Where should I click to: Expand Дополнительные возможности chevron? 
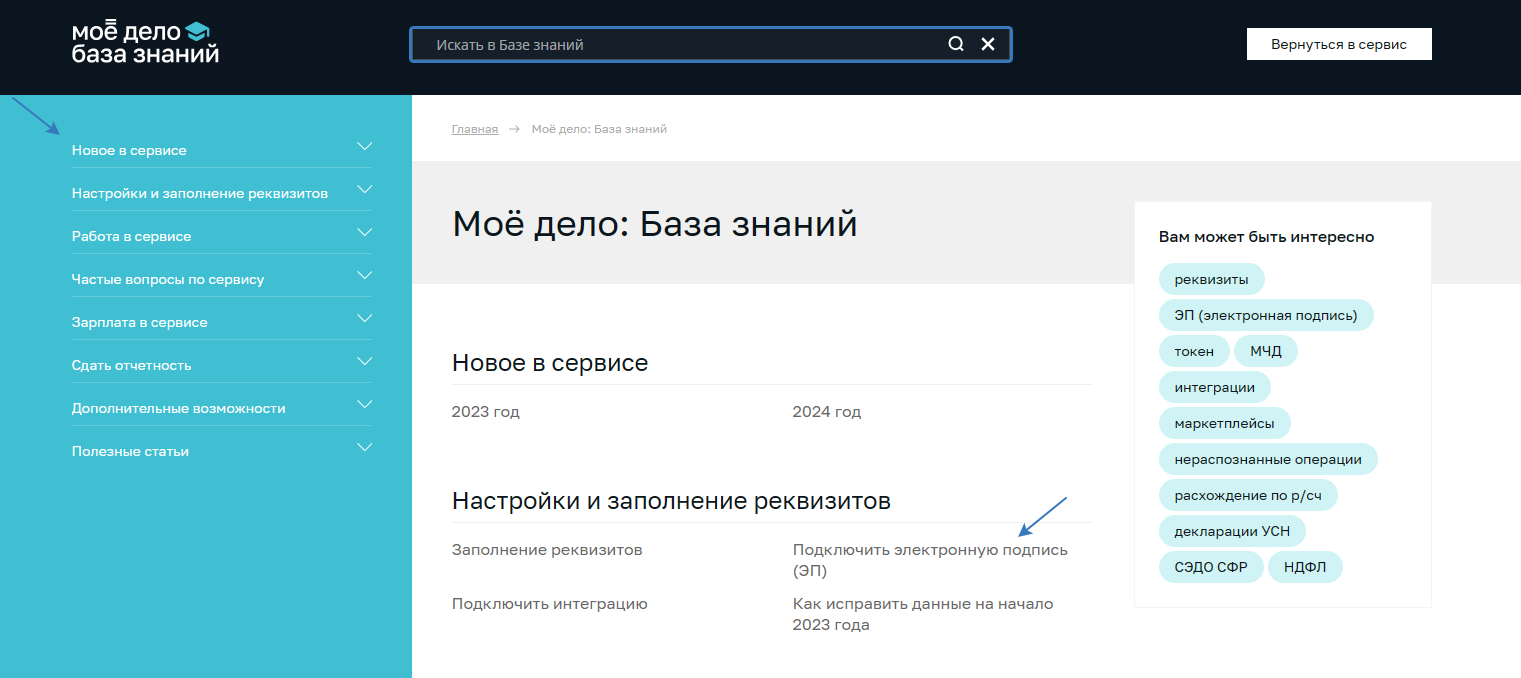(364, 404)
